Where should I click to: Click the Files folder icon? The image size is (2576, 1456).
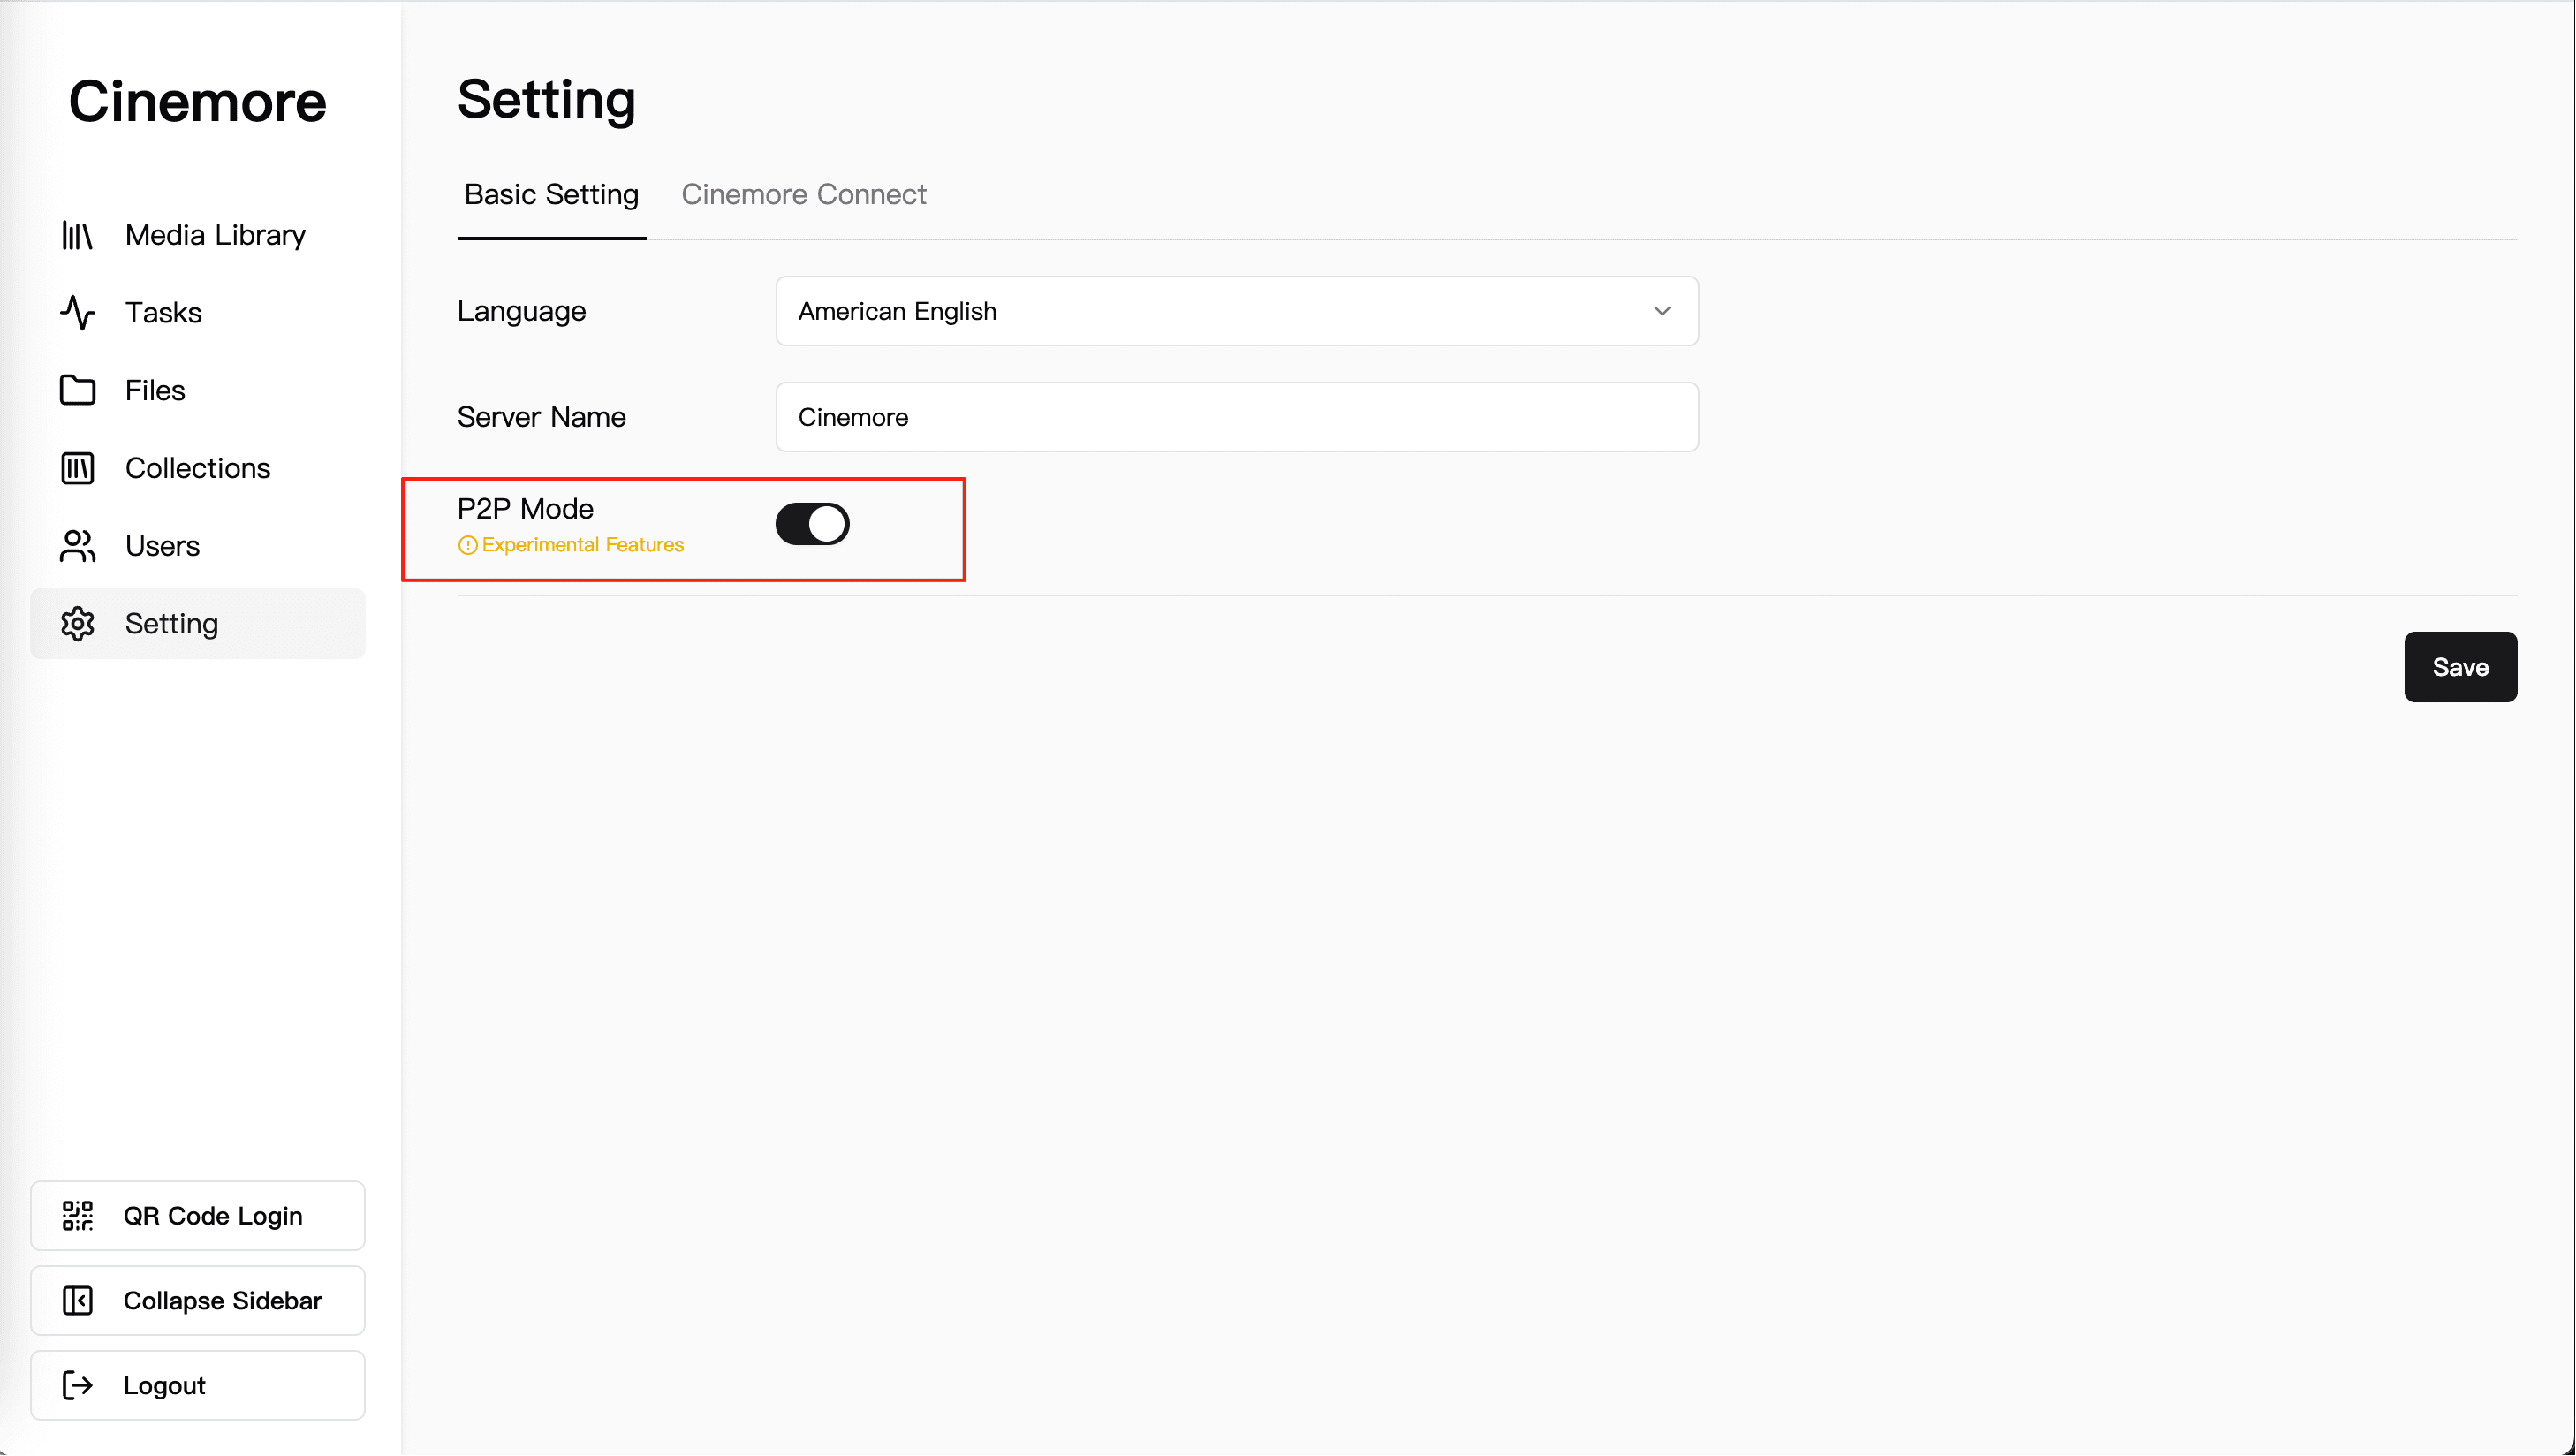pyautogui.click(x=77, y=390)
